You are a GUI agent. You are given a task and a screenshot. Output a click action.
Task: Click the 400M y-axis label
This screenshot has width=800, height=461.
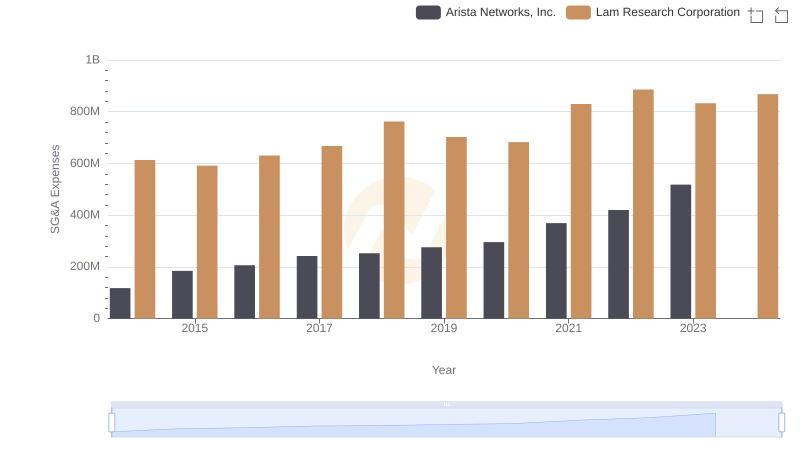pos(85,215)
